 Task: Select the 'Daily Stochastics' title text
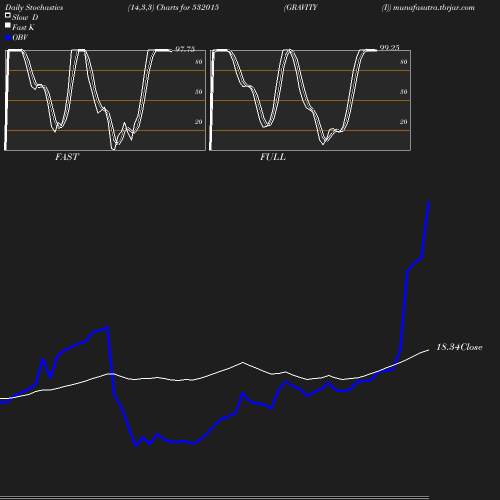[x=34, y=8]
